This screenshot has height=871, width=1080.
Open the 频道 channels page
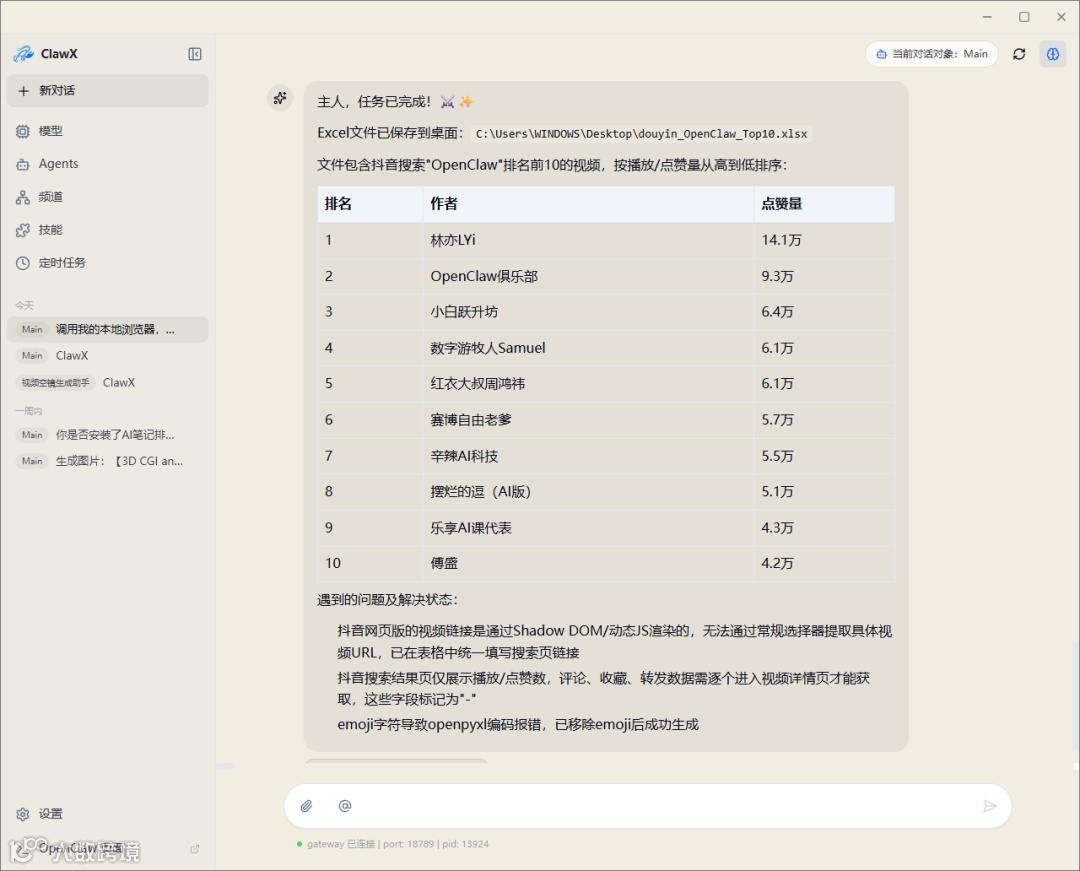(107, 197)
